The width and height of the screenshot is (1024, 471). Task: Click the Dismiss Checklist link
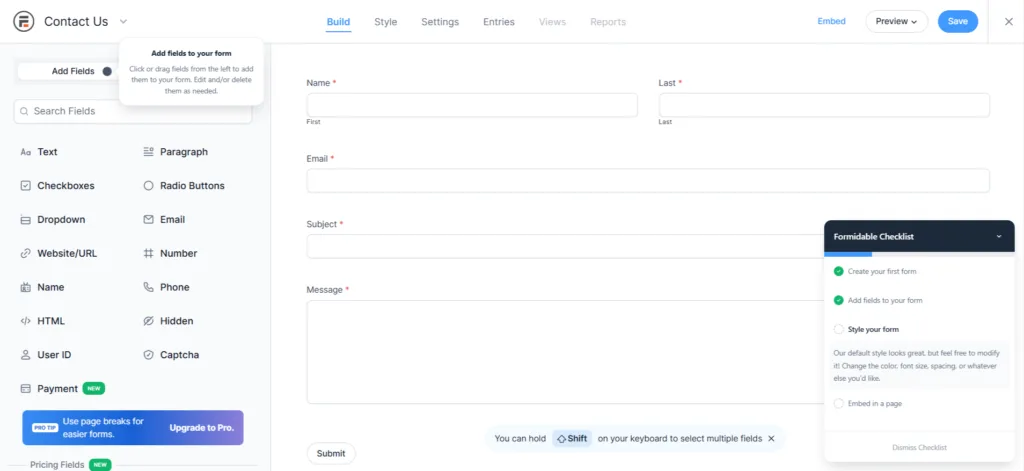(919, 447)
